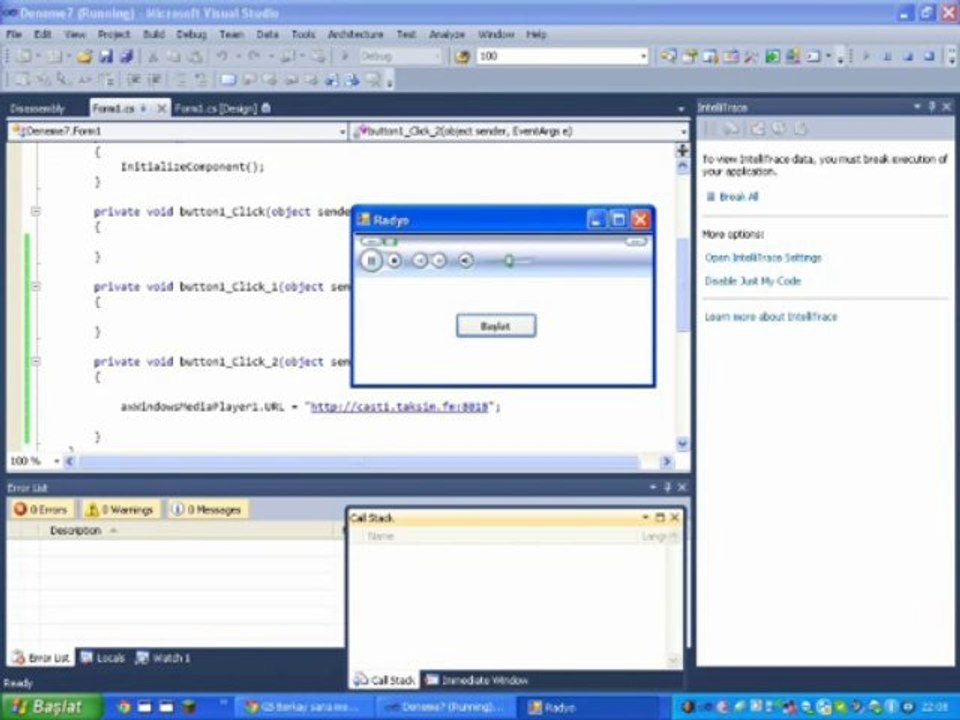The height and width of the screenshot is (720, 960).
Task: Switch to the Immediate Window tab
Action: [477, 680]
